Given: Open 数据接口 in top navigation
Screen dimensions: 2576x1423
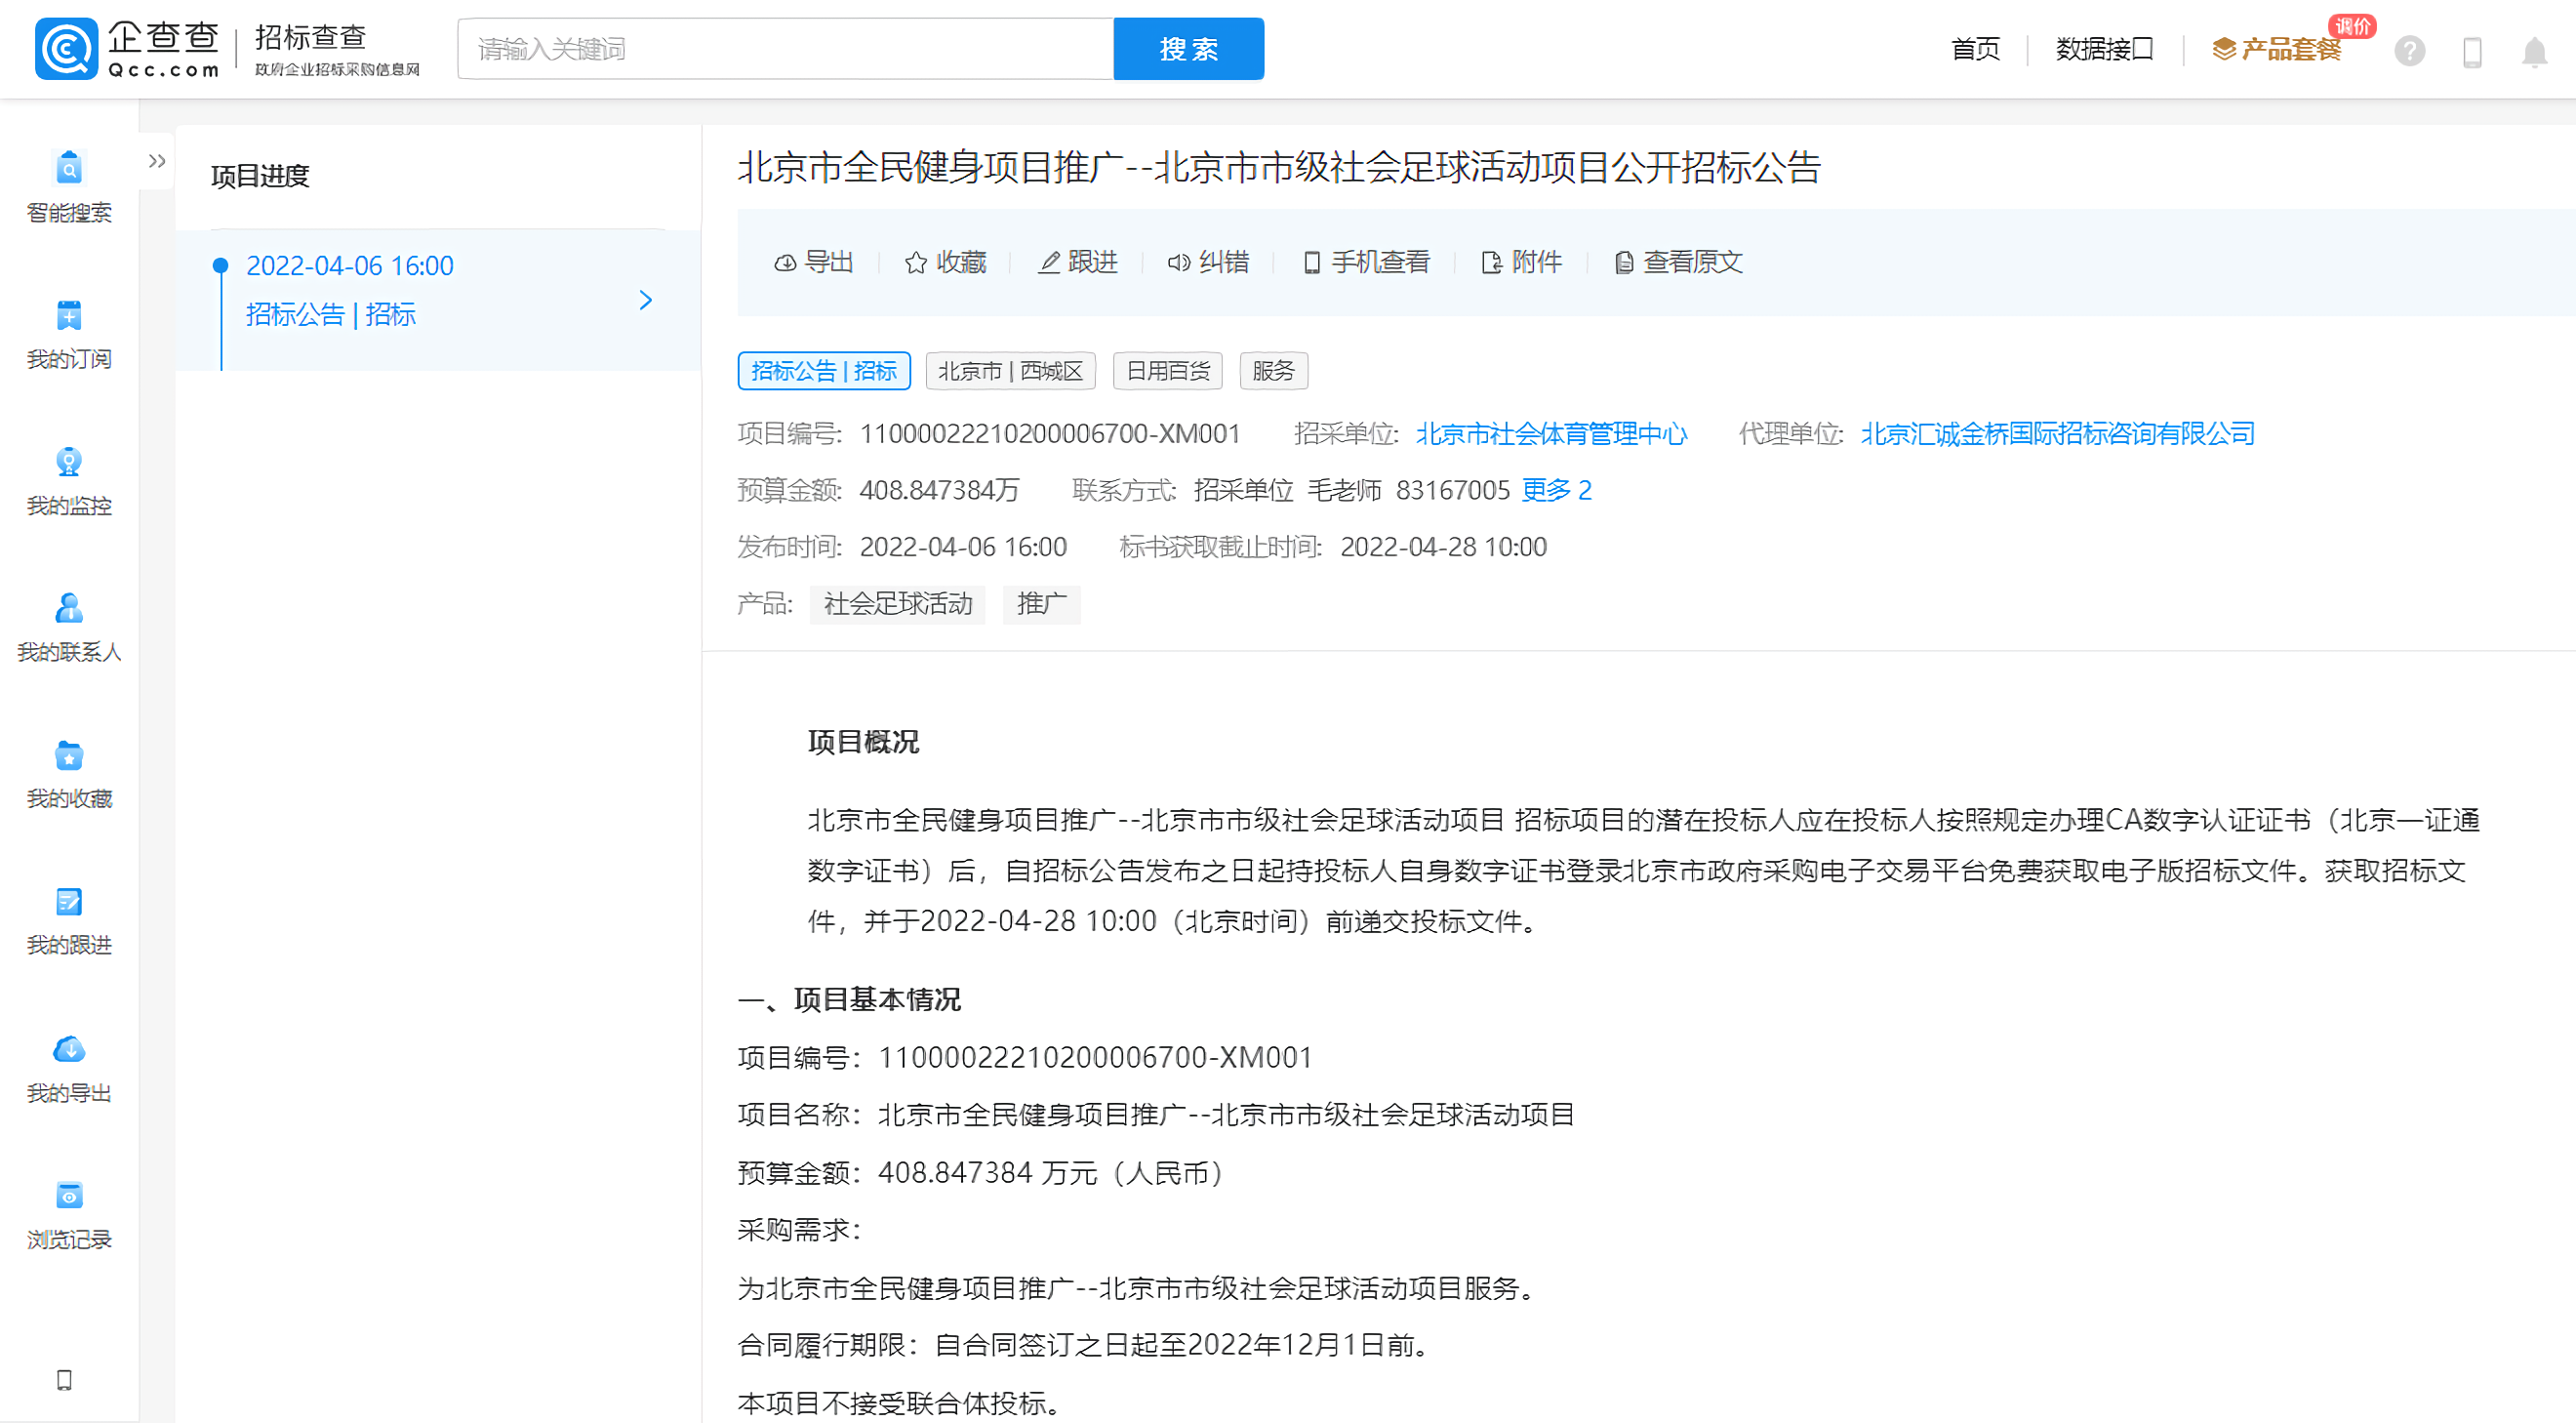Looking at the screenshot, I should tap(2104, 49).
